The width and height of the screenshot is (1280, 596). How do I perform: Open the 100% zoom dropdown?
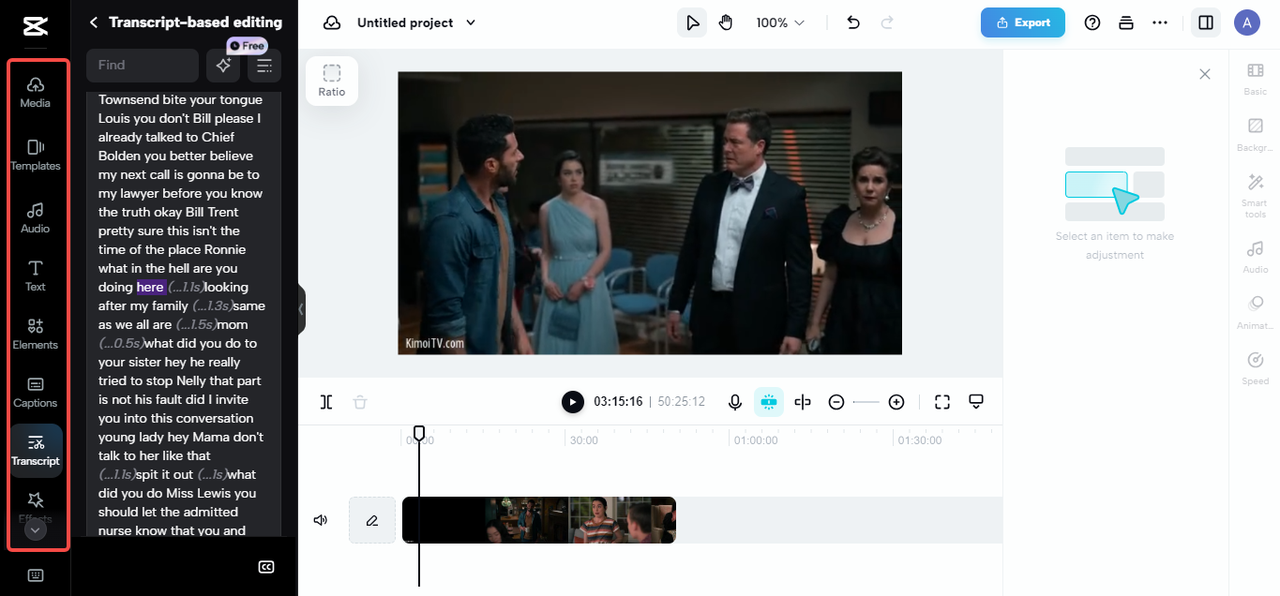click(x=780, y=22)
